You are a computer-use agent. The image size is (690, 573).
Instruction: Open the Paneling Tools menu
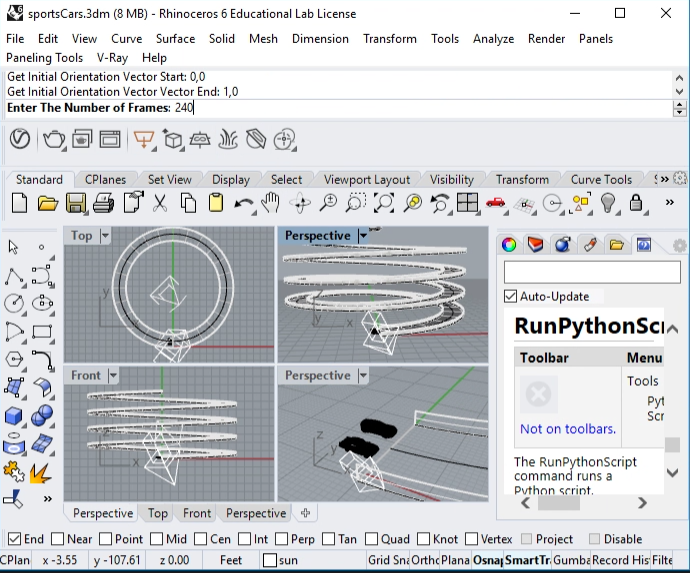click(x=44, y=58)
